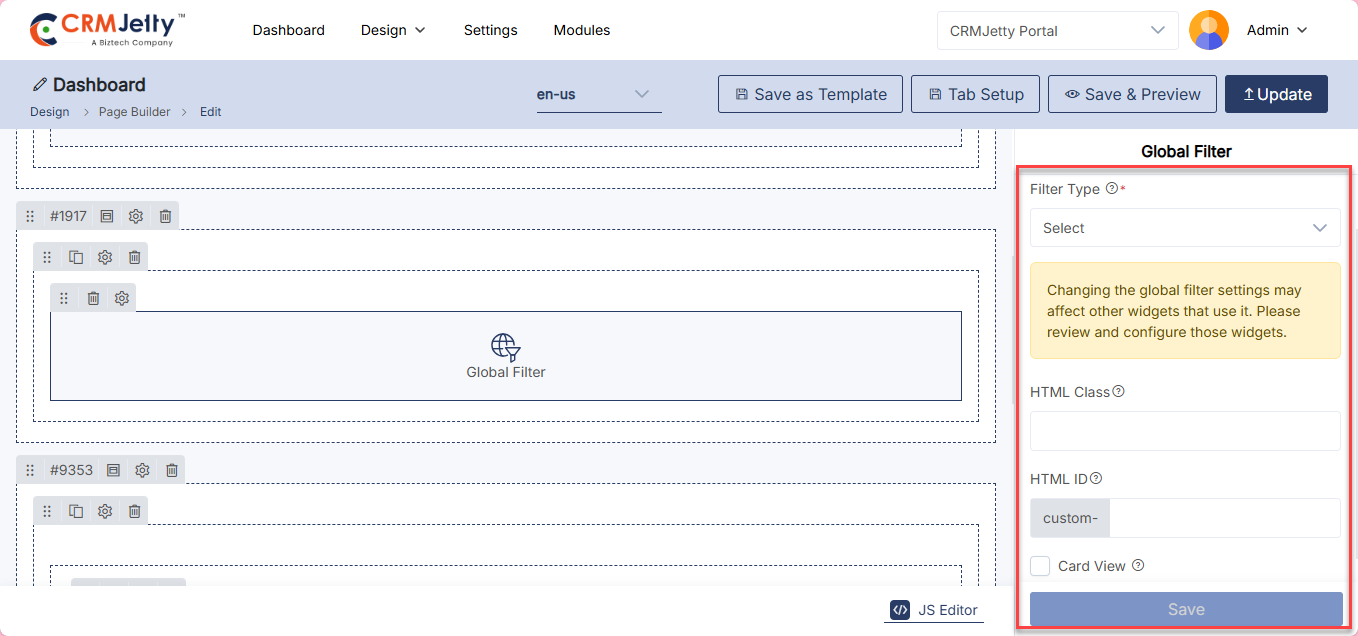Click the drag handle of section #9353
Viewport: 1358px width, 636px height.
[x=30, y=470]
